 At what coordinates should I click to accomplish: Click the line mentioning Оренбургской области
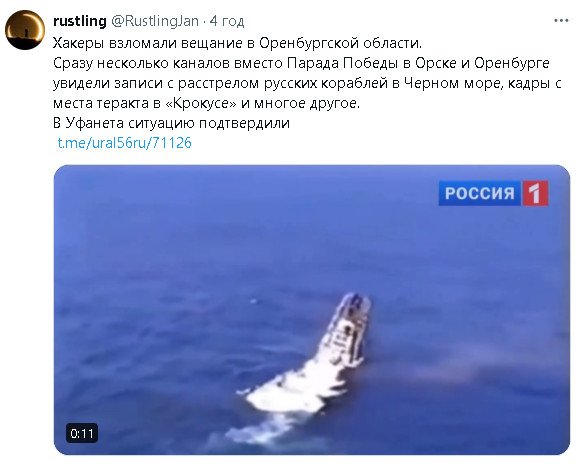tap(237, 43)
